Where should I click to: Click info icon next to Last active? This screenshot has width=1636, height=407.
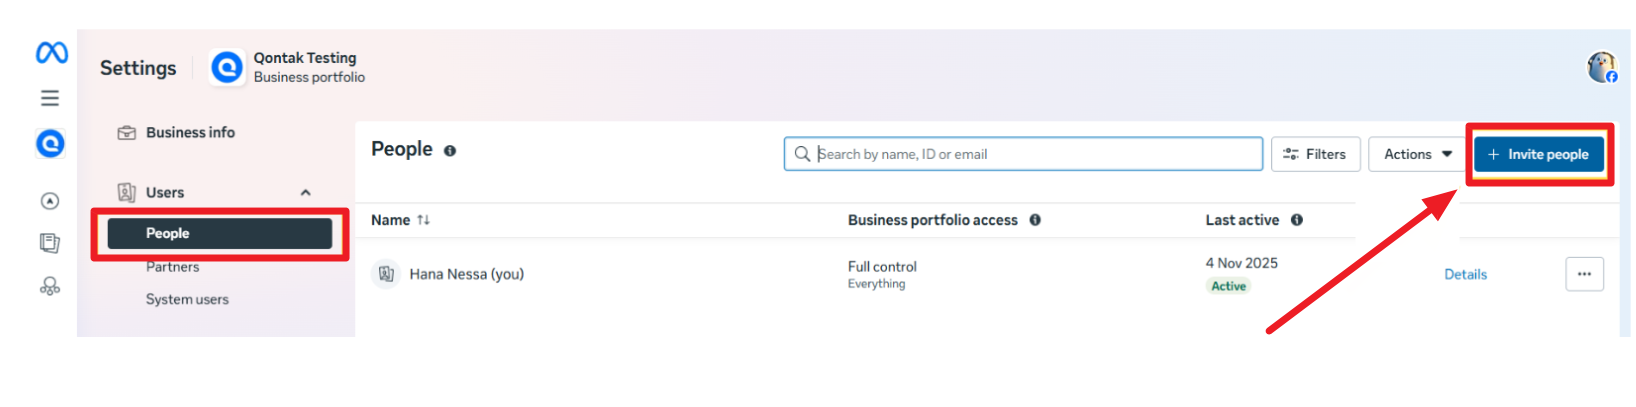coord(1297,220)
